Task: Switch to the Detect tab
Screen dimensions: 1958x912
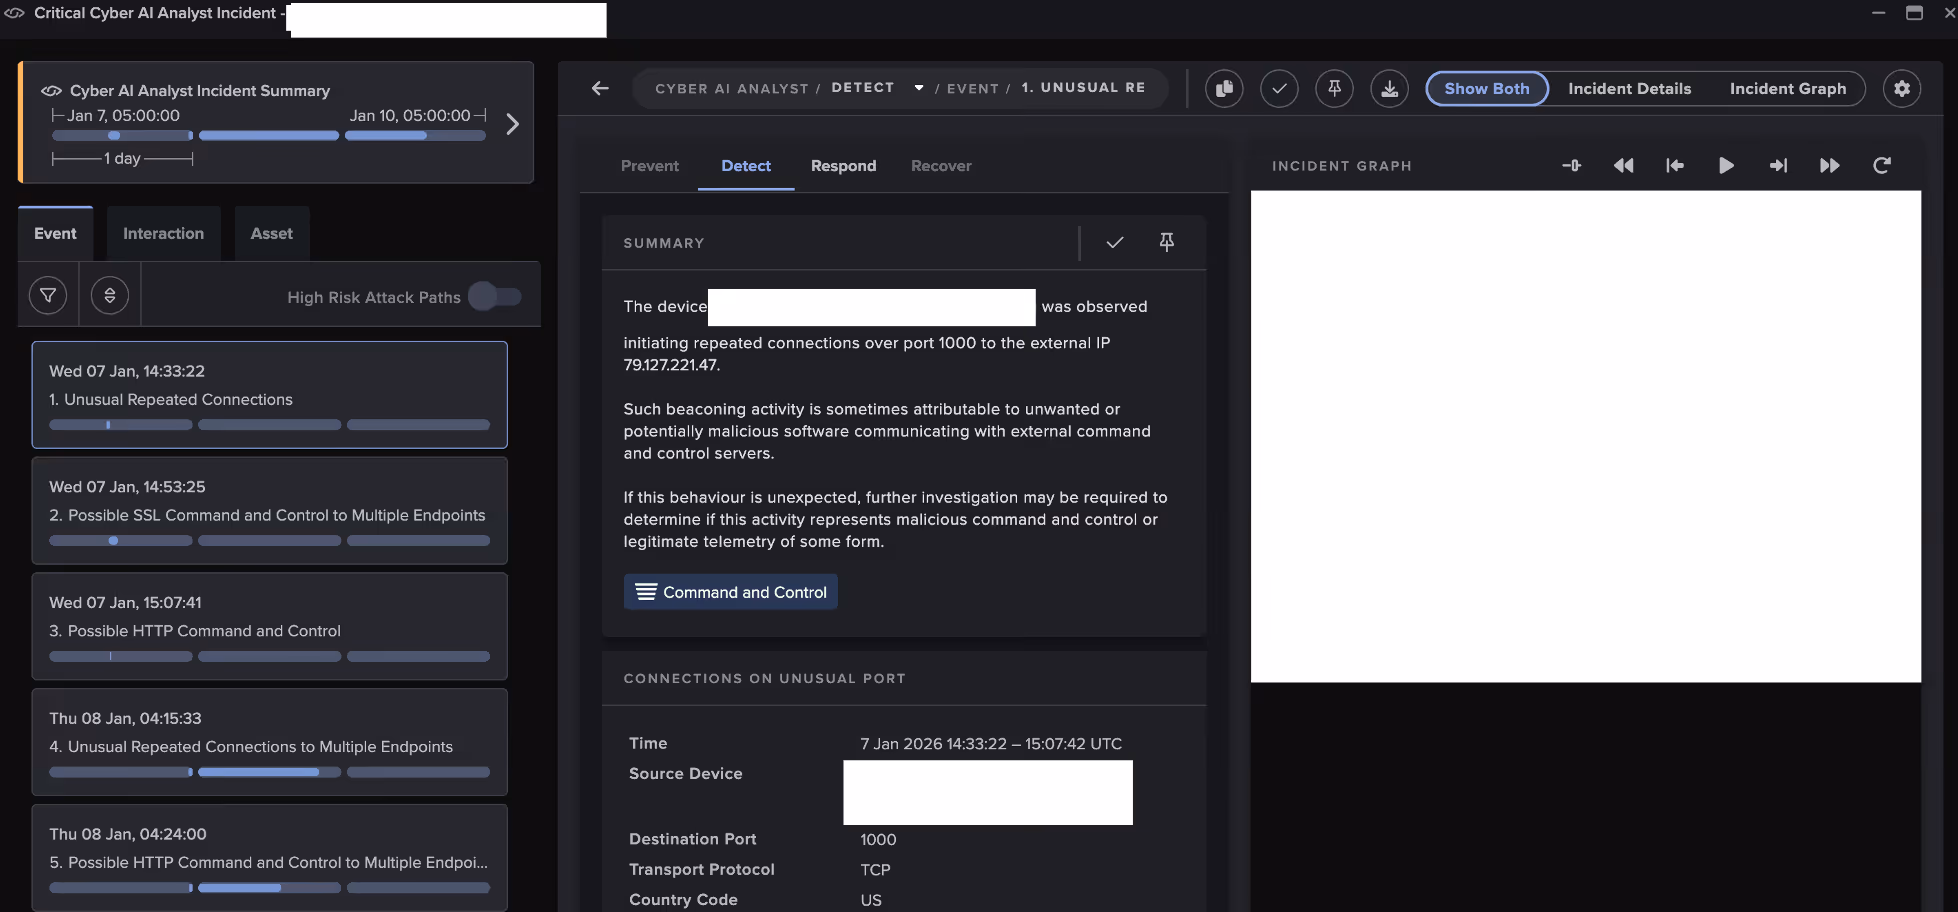Action: 746,166
